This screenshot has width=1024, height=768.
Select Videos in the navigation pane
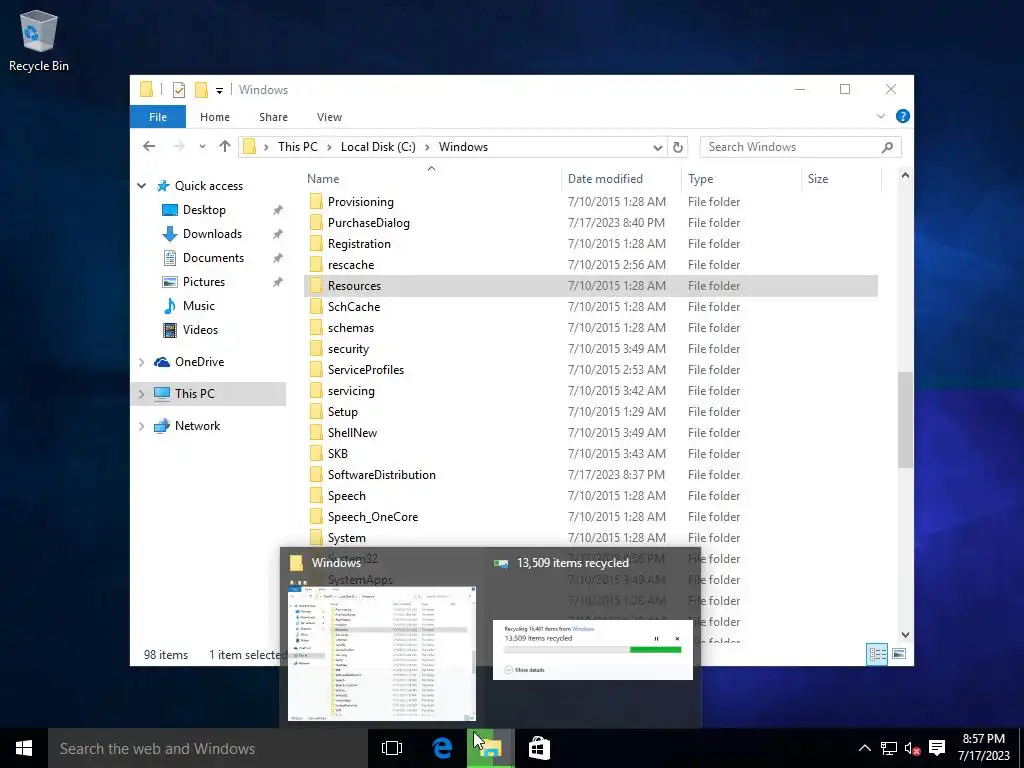(x=200, y=330)
